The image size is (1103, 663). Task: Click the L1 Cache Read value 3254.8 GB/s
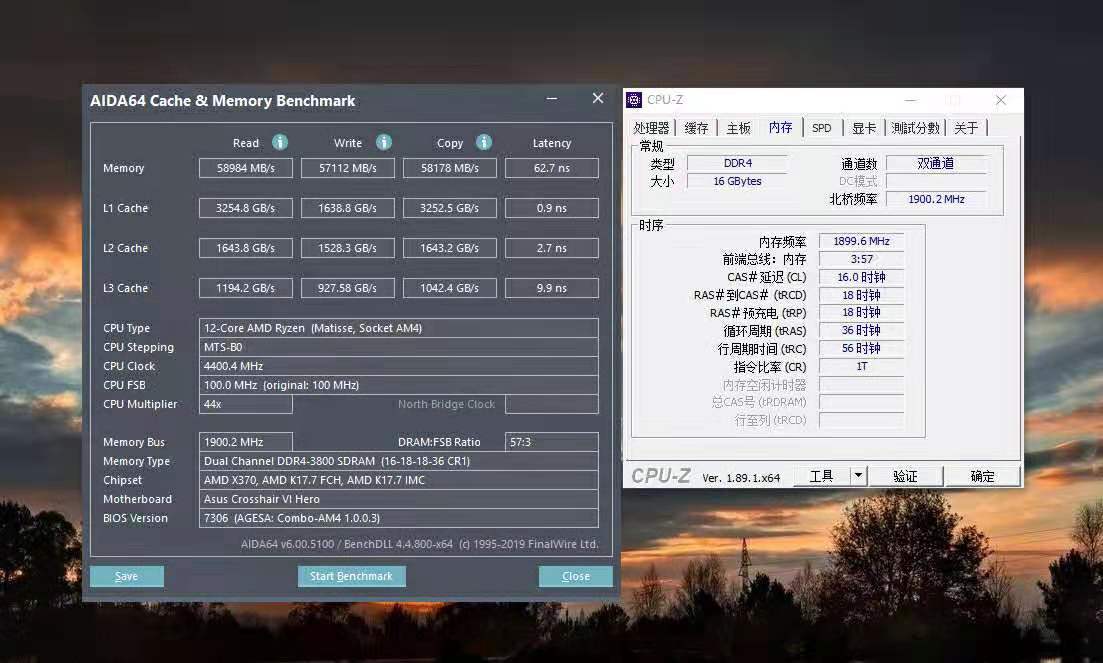pos(246,208)
